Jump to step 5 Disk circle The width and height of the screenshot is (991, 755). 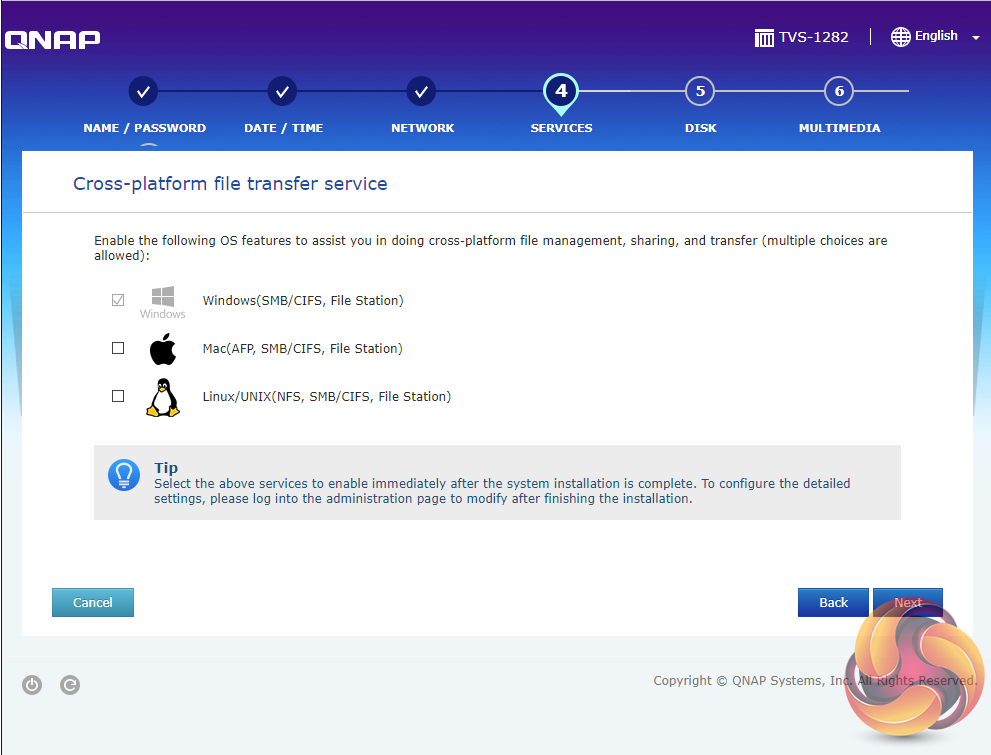click(x=700, y=91)
